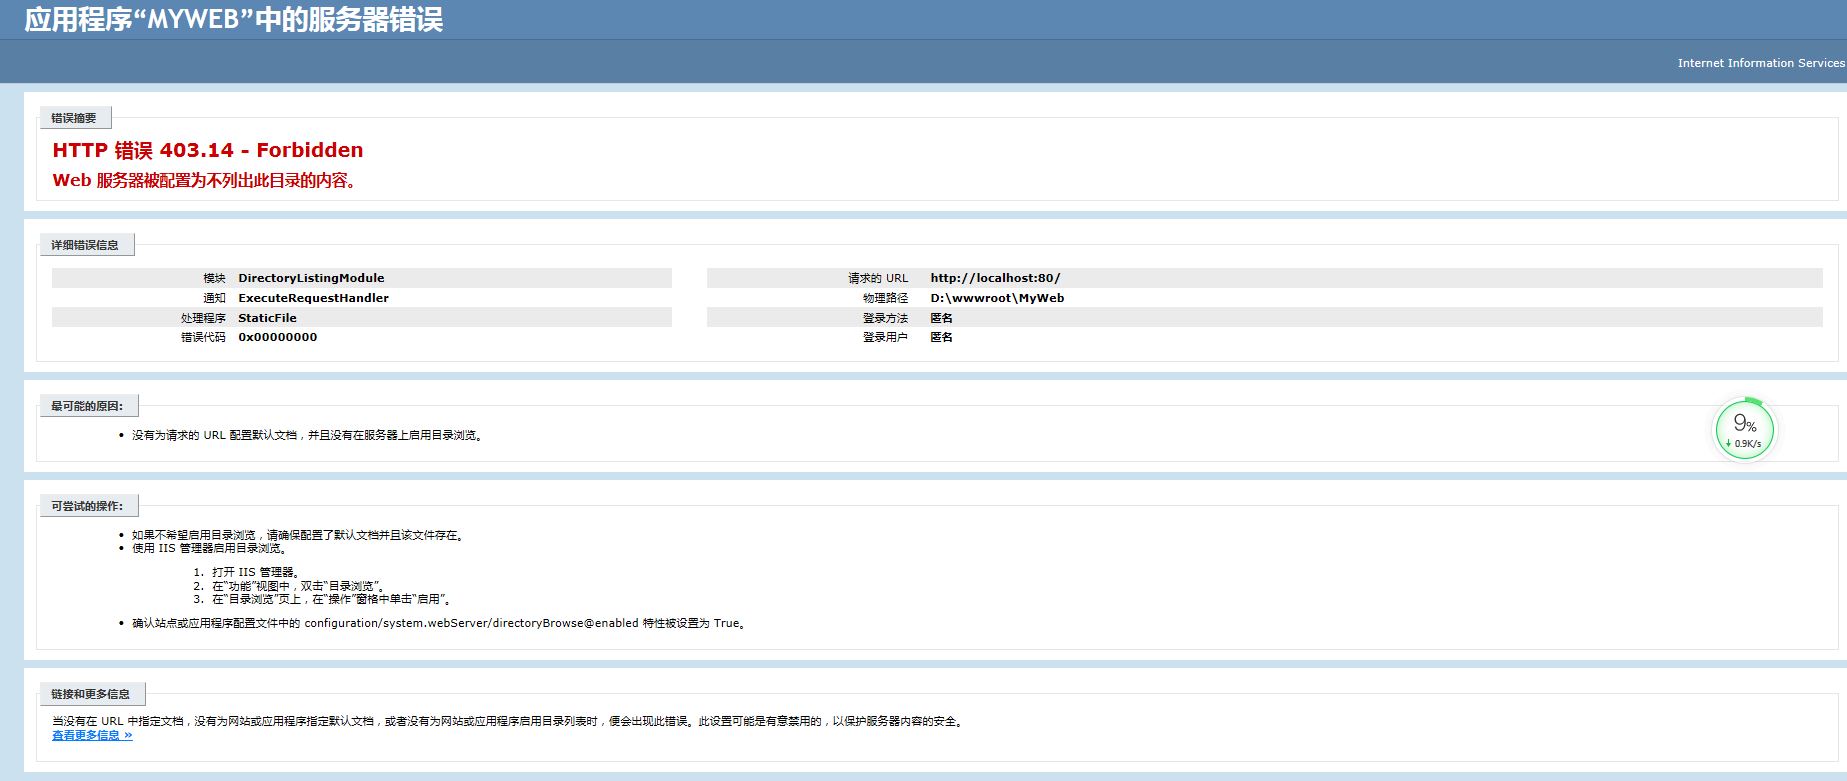1847x781 pixels.
Task: Click the Internet Information Services header text
Action: point(1760,63)
